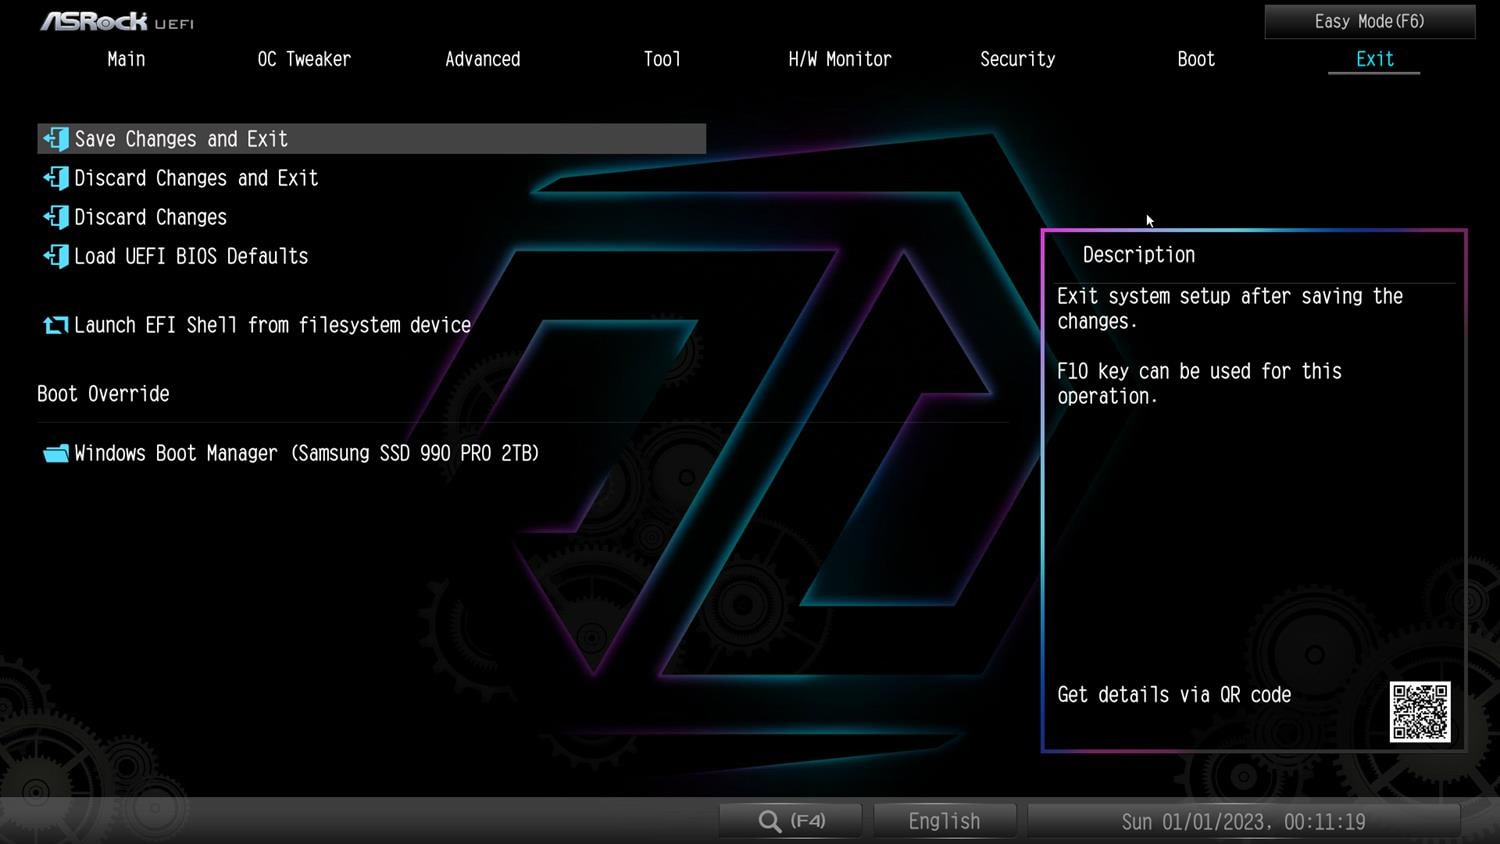Open the Boot tab
The image size is (1500, 844).
[1196, 59]
